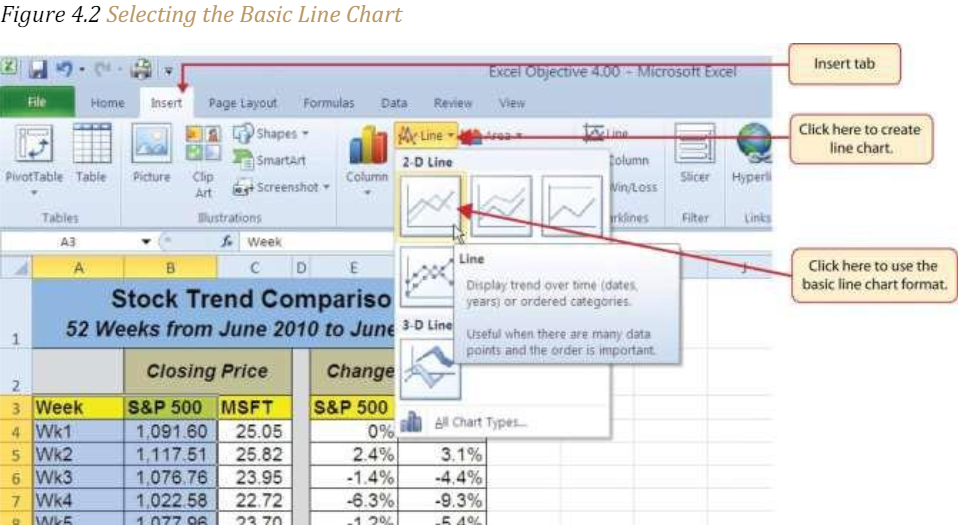Select the 100% Stacked Line chart thumbnail
Screen dimensions: 961x525
pyautogui.click(x=572, y=206)
